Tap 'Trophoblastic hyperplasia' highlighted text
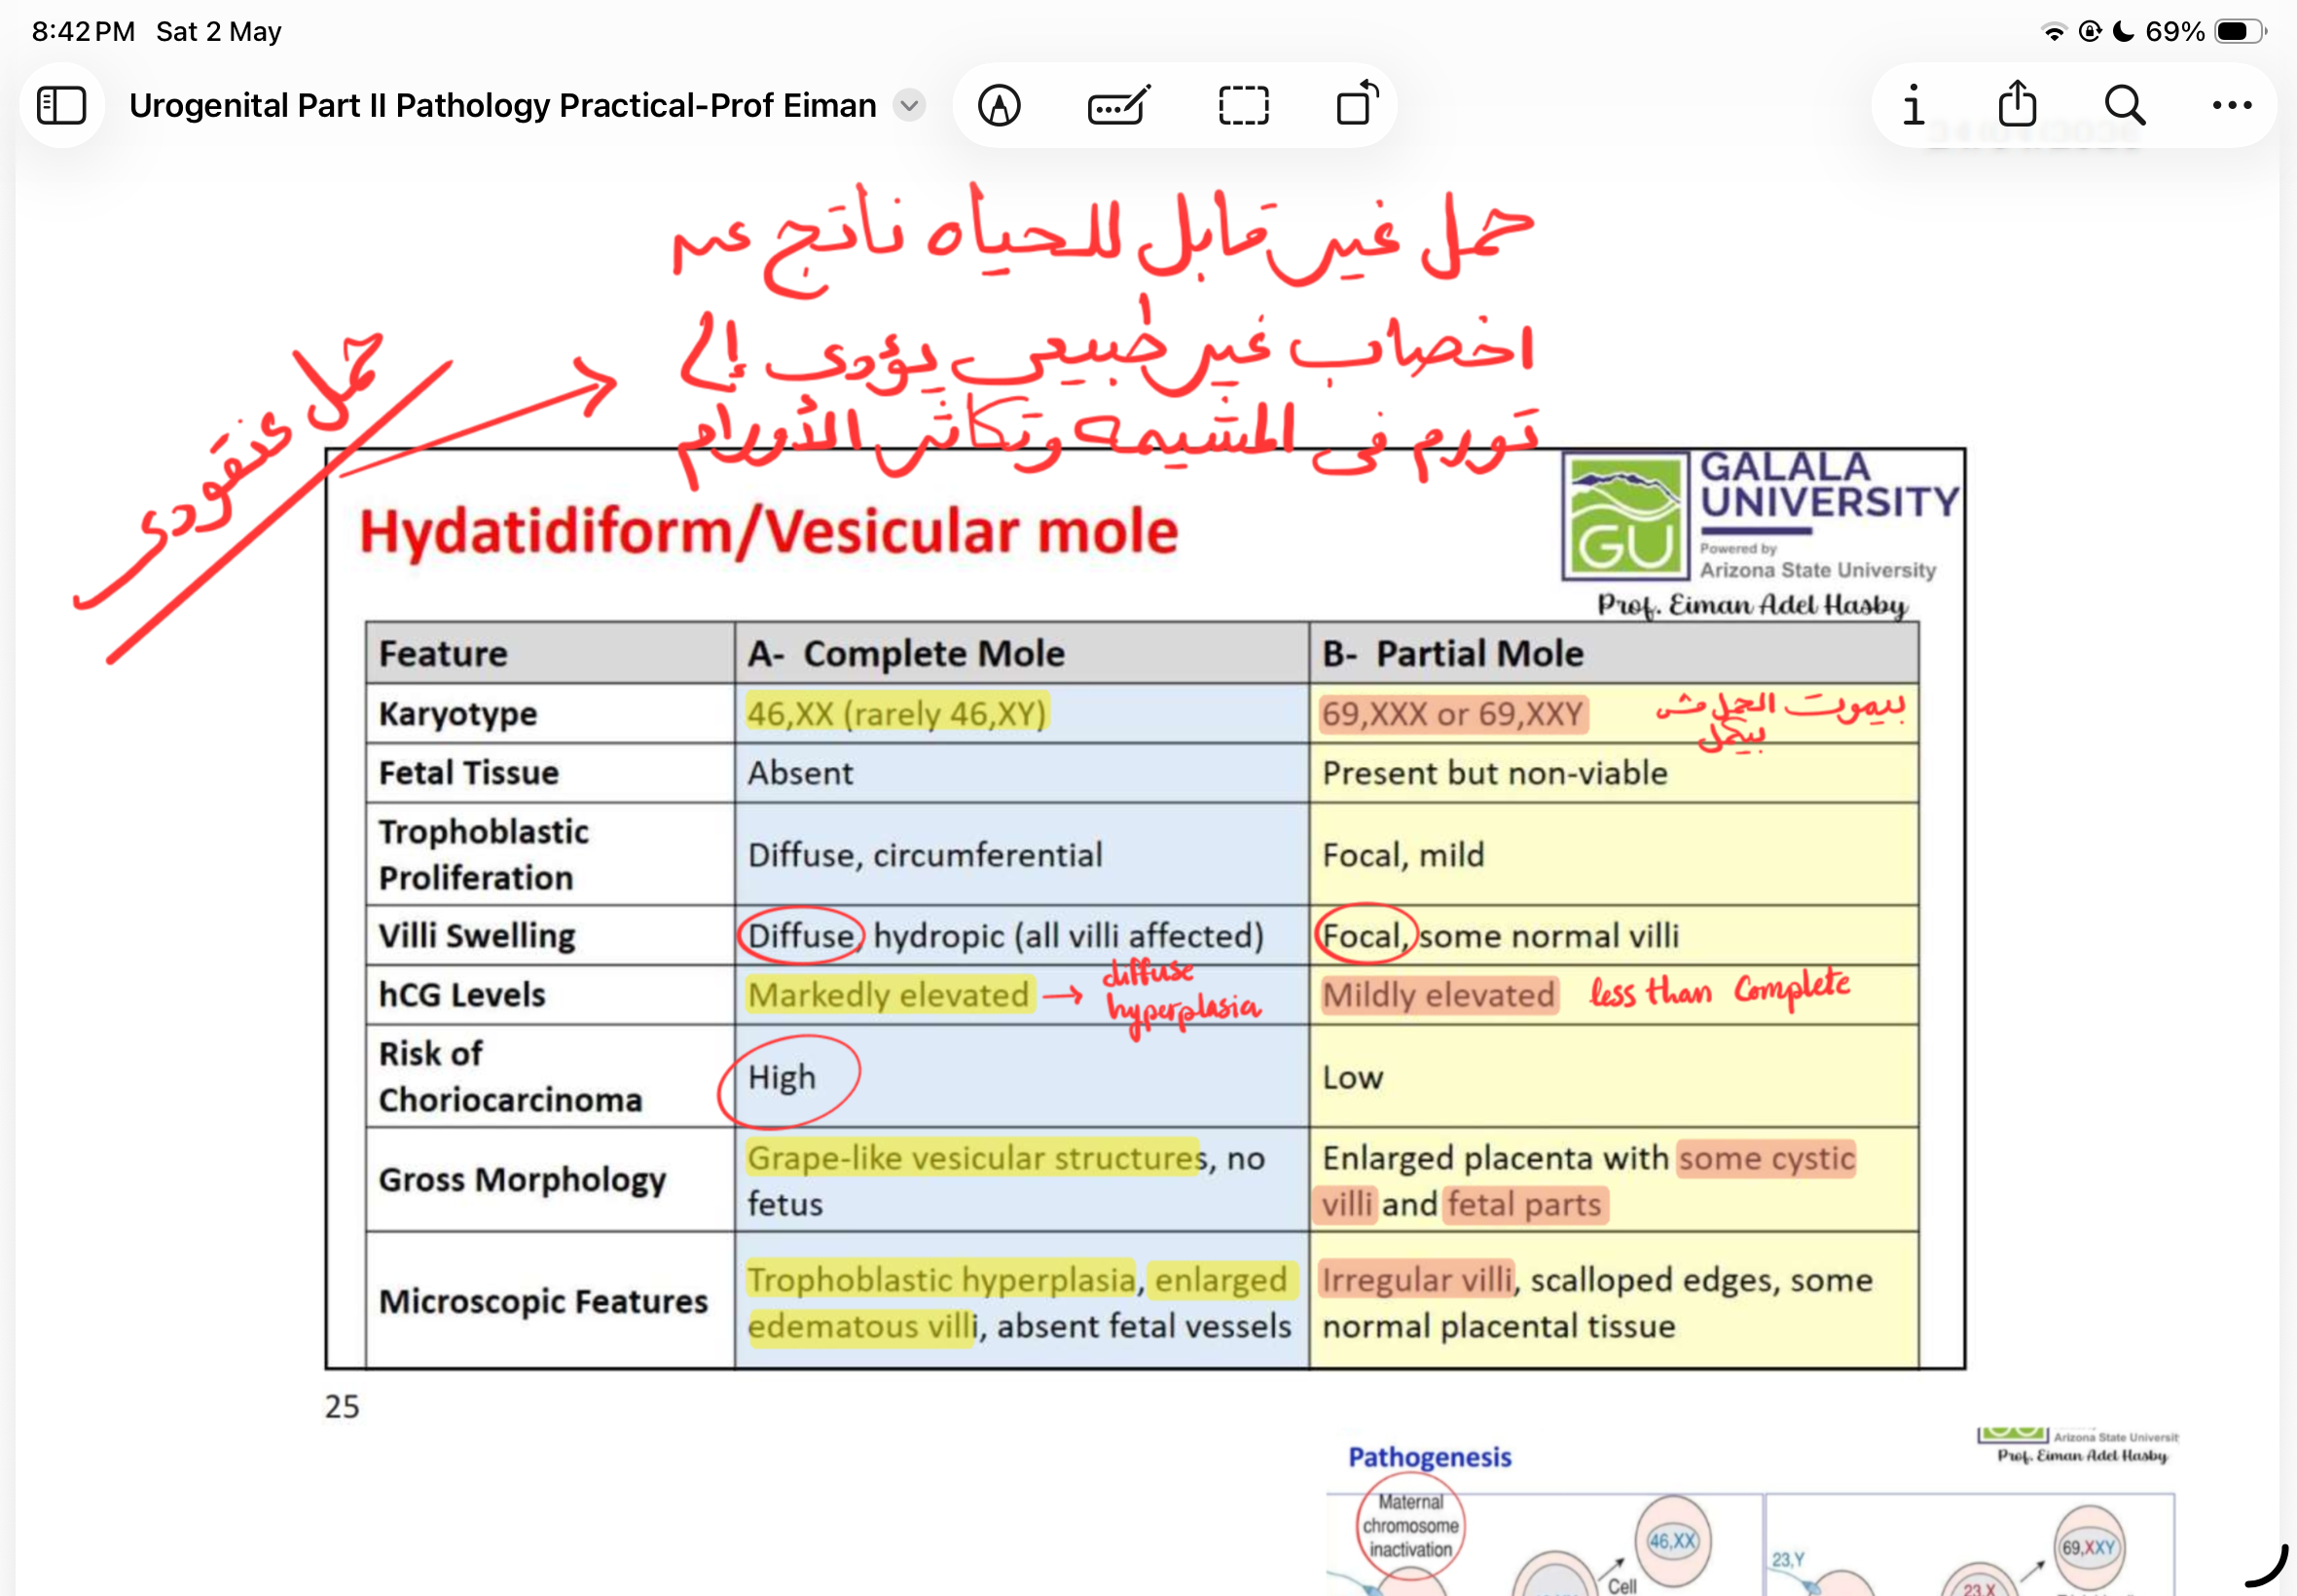 tap(941, 1279)
